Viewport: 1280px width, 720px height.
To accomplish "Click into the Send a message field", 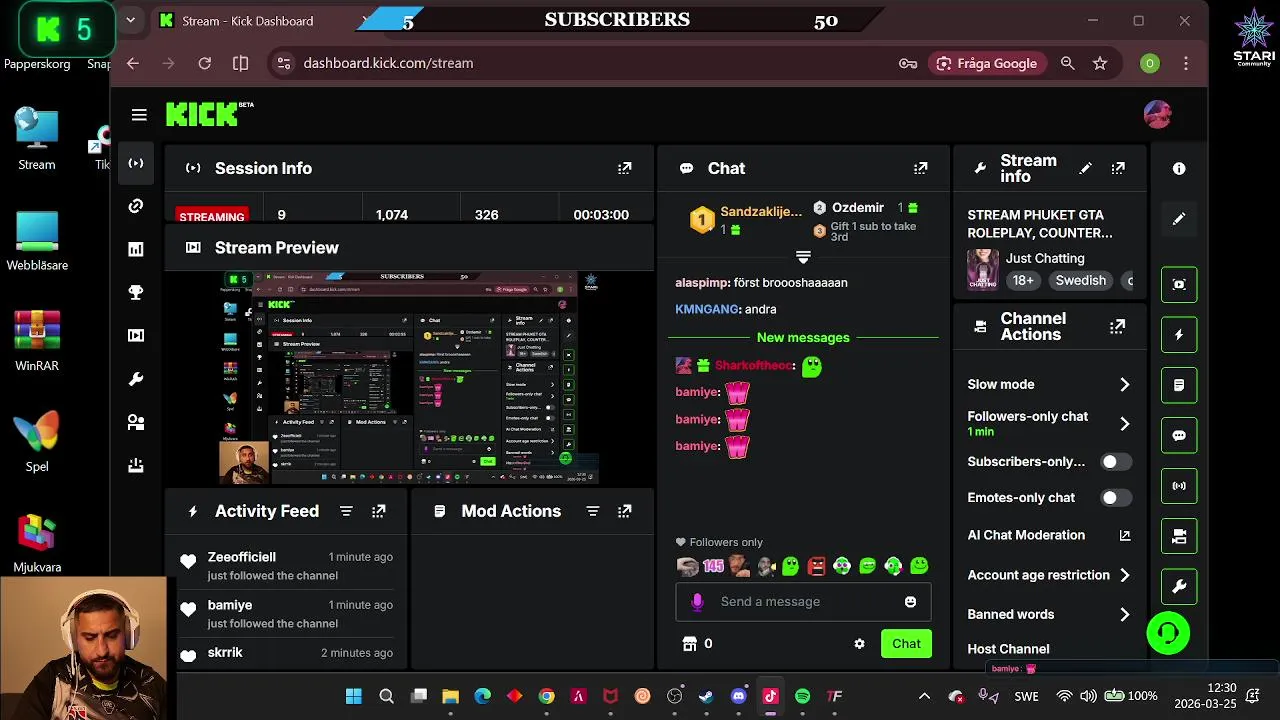I will tap(803, 601).
